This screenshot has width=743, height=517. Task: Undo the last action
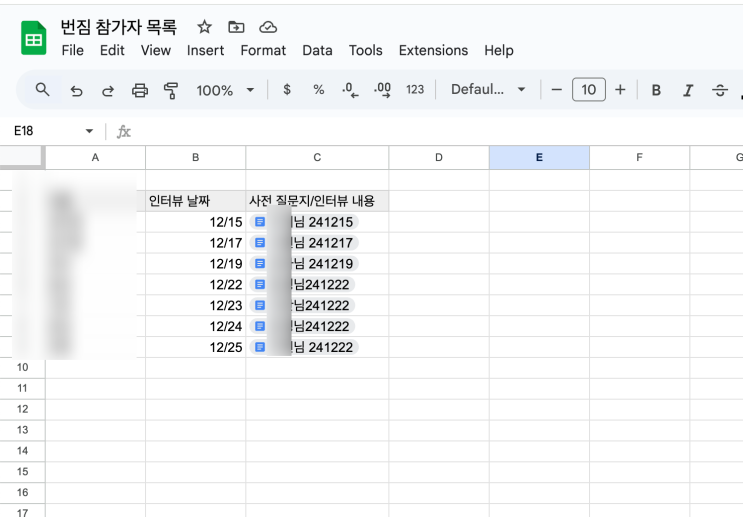[76, 90]
